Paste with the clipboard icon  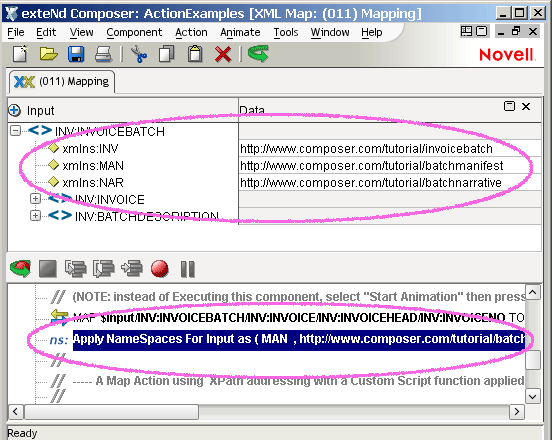point(195,54)
